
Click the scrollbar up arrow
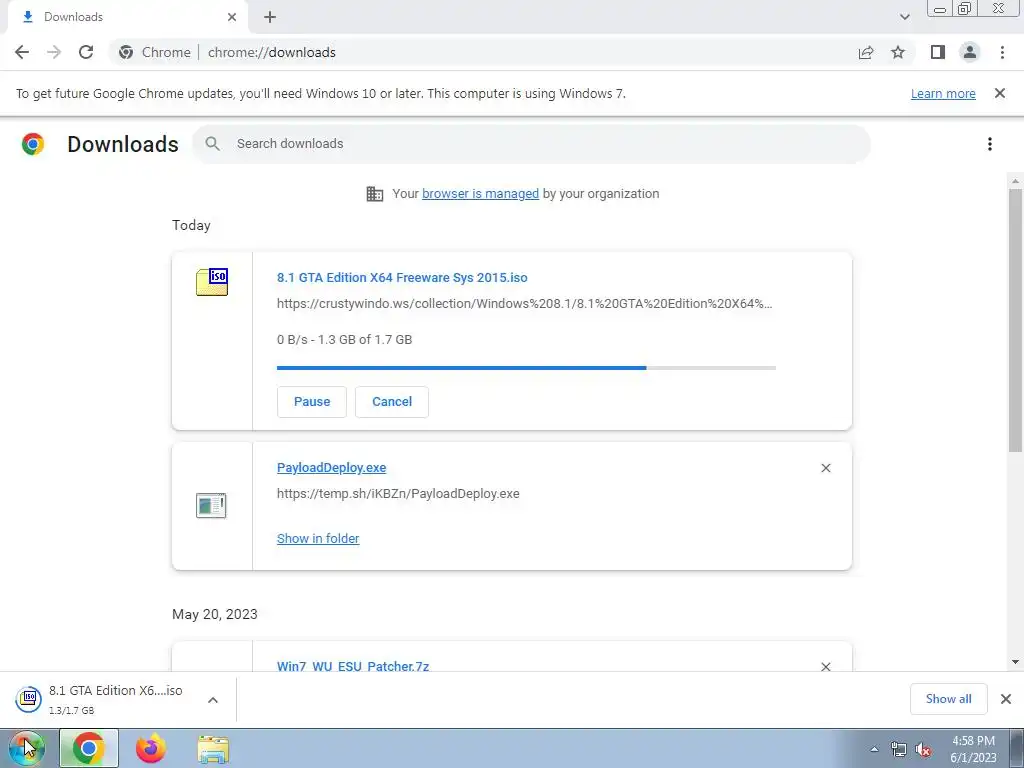coord(1015,182)
